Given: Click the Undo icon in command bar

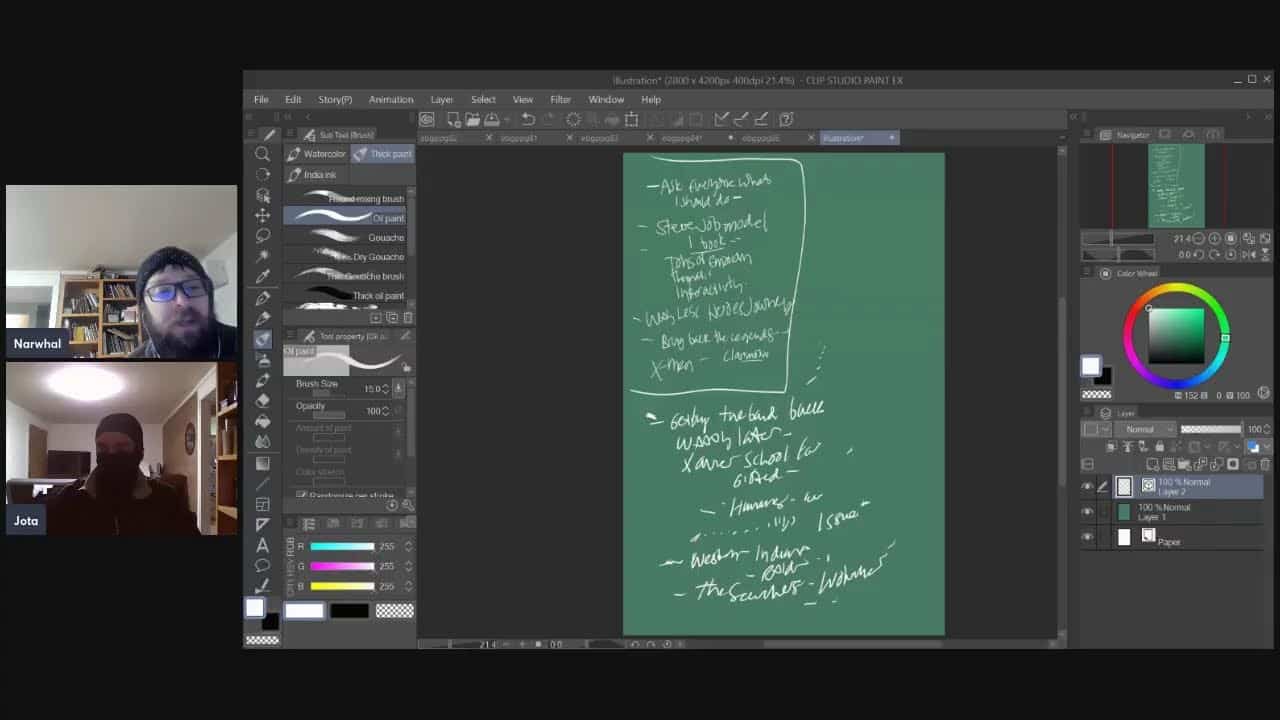Looking at the screenshot, I should coord(528,119).
